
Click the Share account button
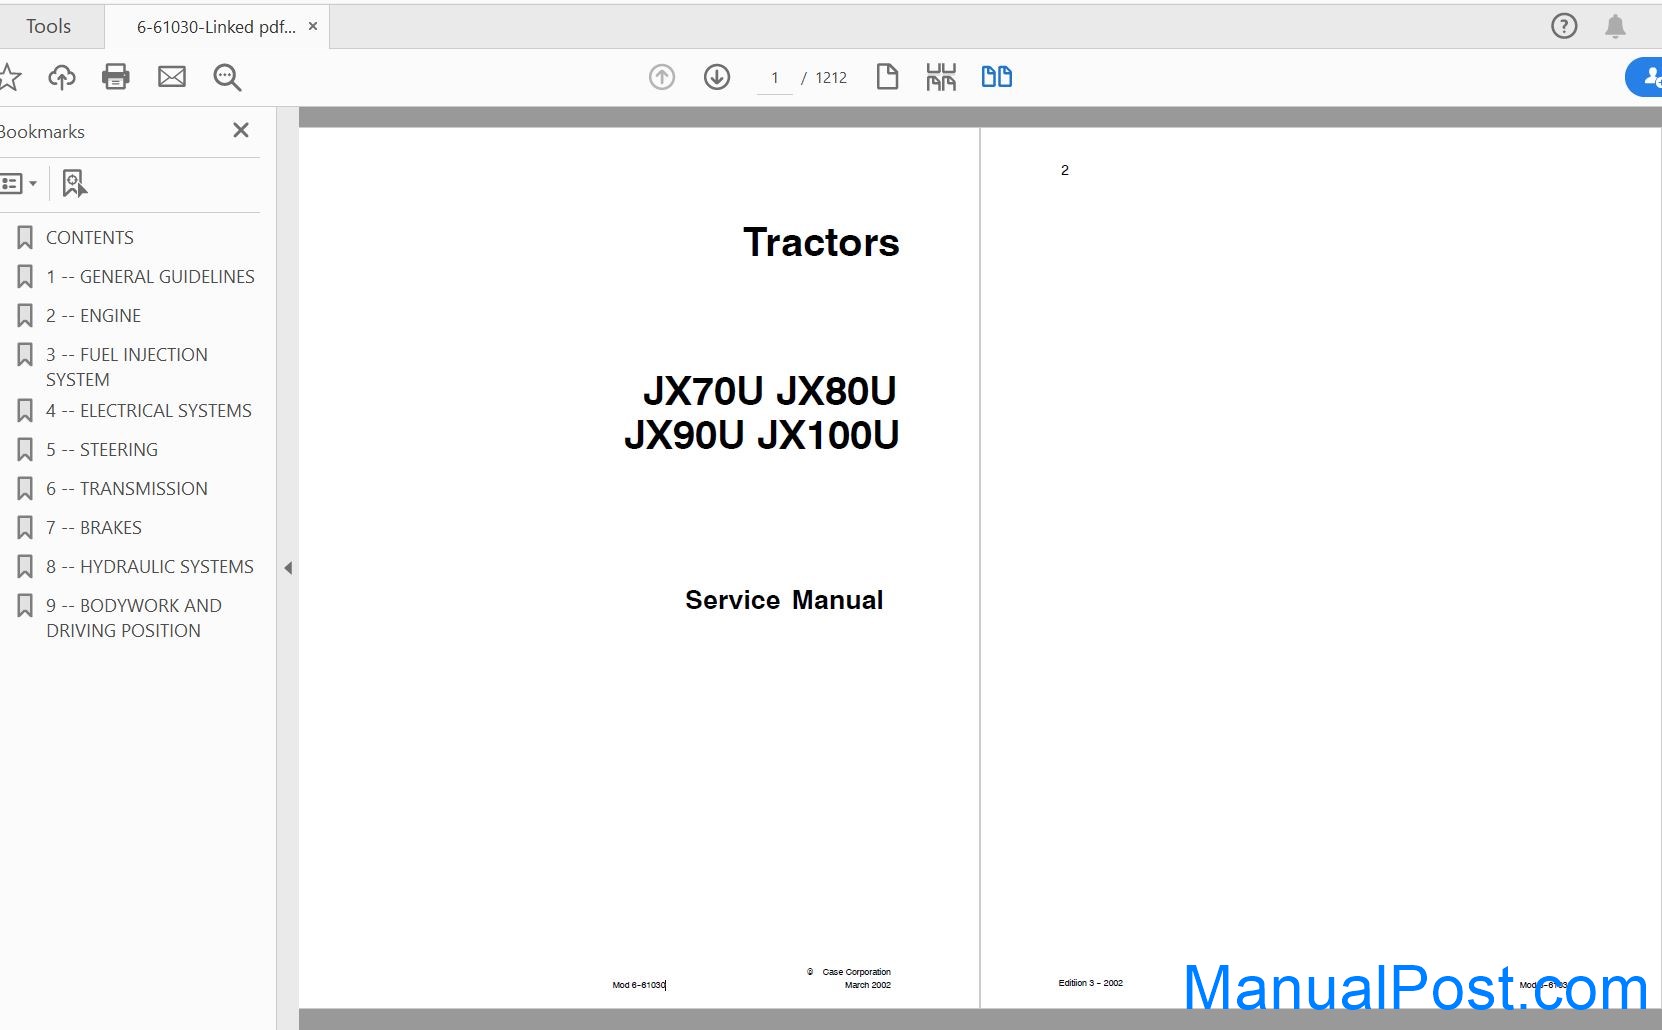tap(1644, 77)
